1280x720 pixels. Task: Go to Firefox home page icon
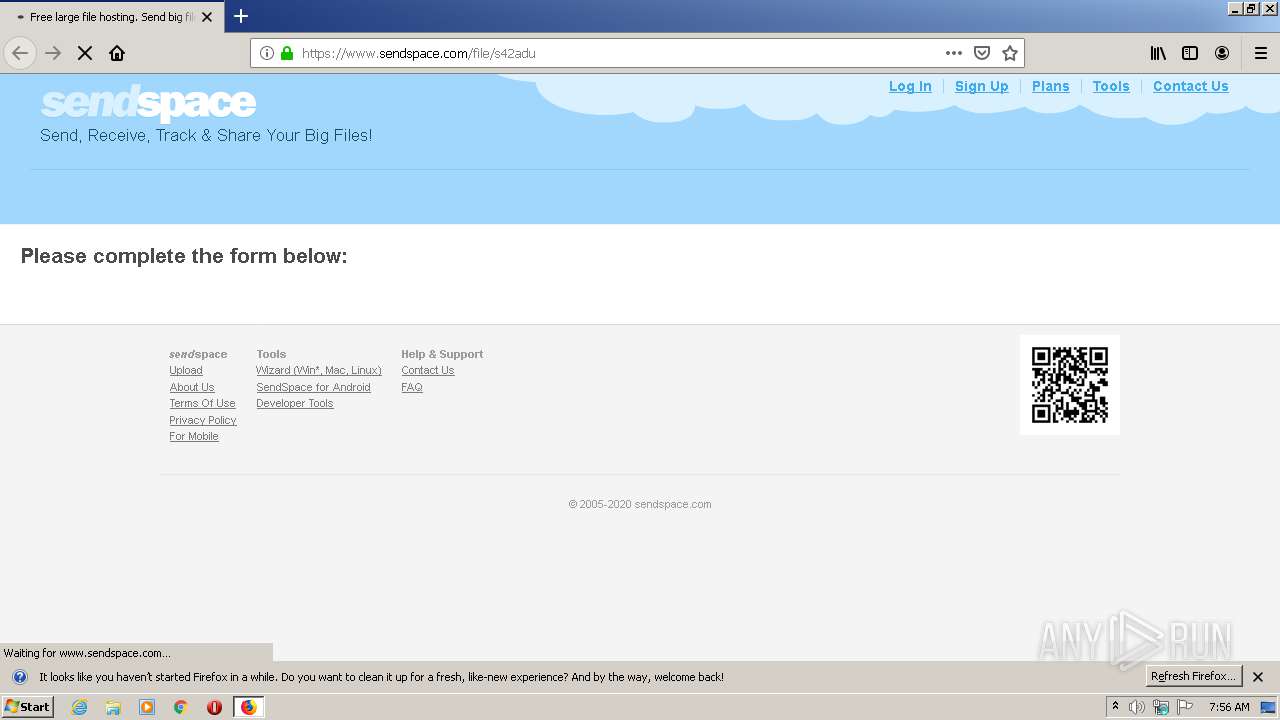(x=117, y=53)
